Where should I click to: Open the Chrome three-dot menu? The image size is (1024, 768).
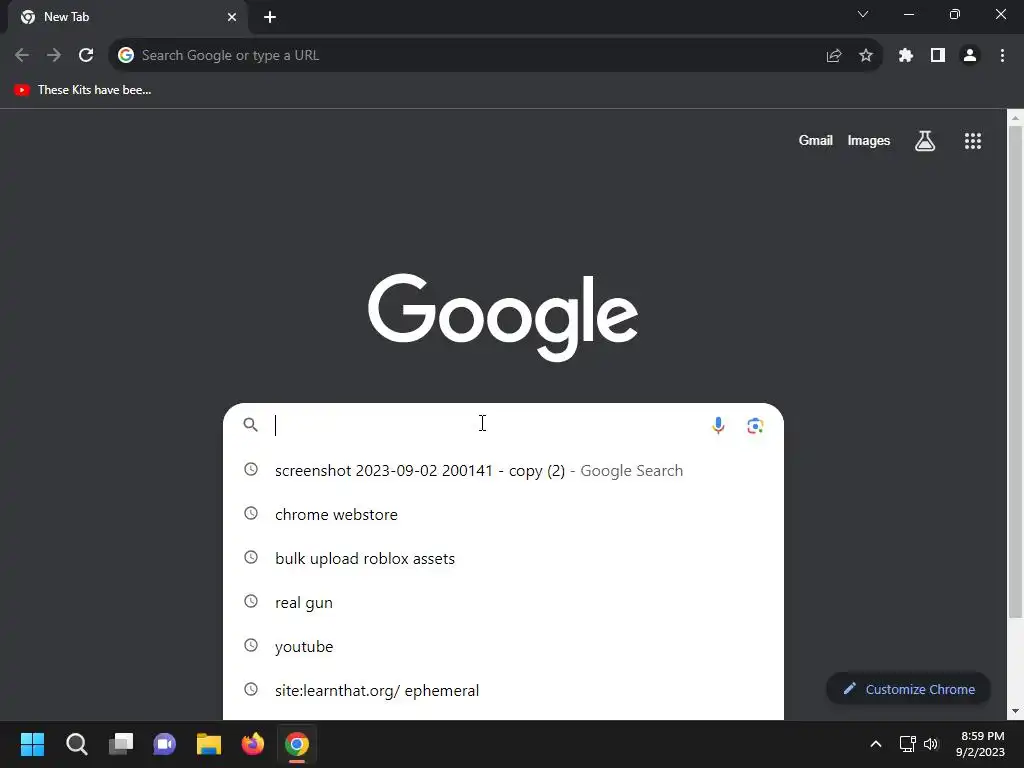(1002, 56)
